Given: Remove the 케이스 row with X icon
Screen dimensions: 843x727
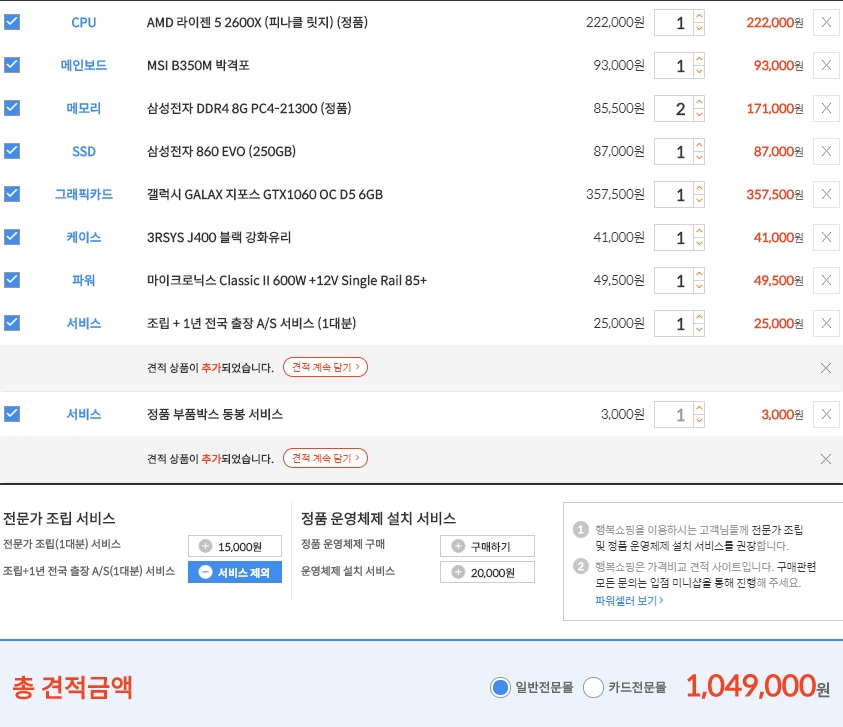Looking at the screenshot, I should pyautogui.click(x=826, y=238).
